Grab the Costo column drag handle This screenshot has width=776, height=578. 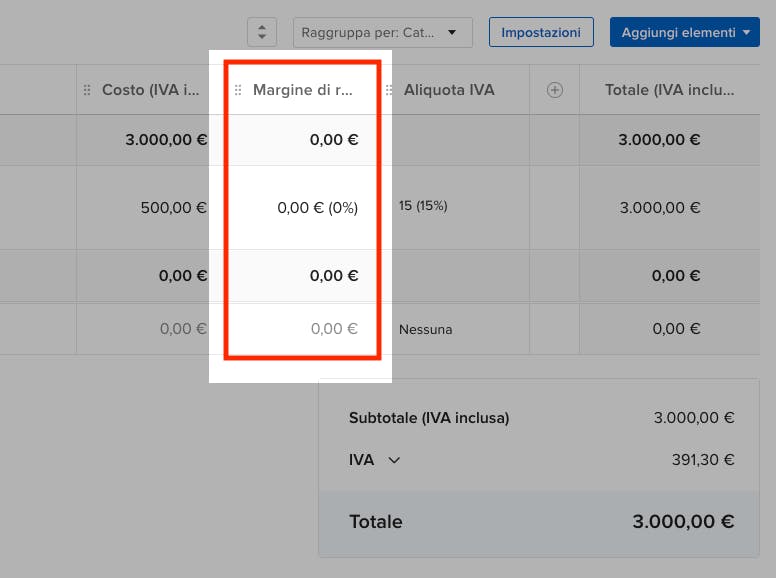(x=87, y=90)
